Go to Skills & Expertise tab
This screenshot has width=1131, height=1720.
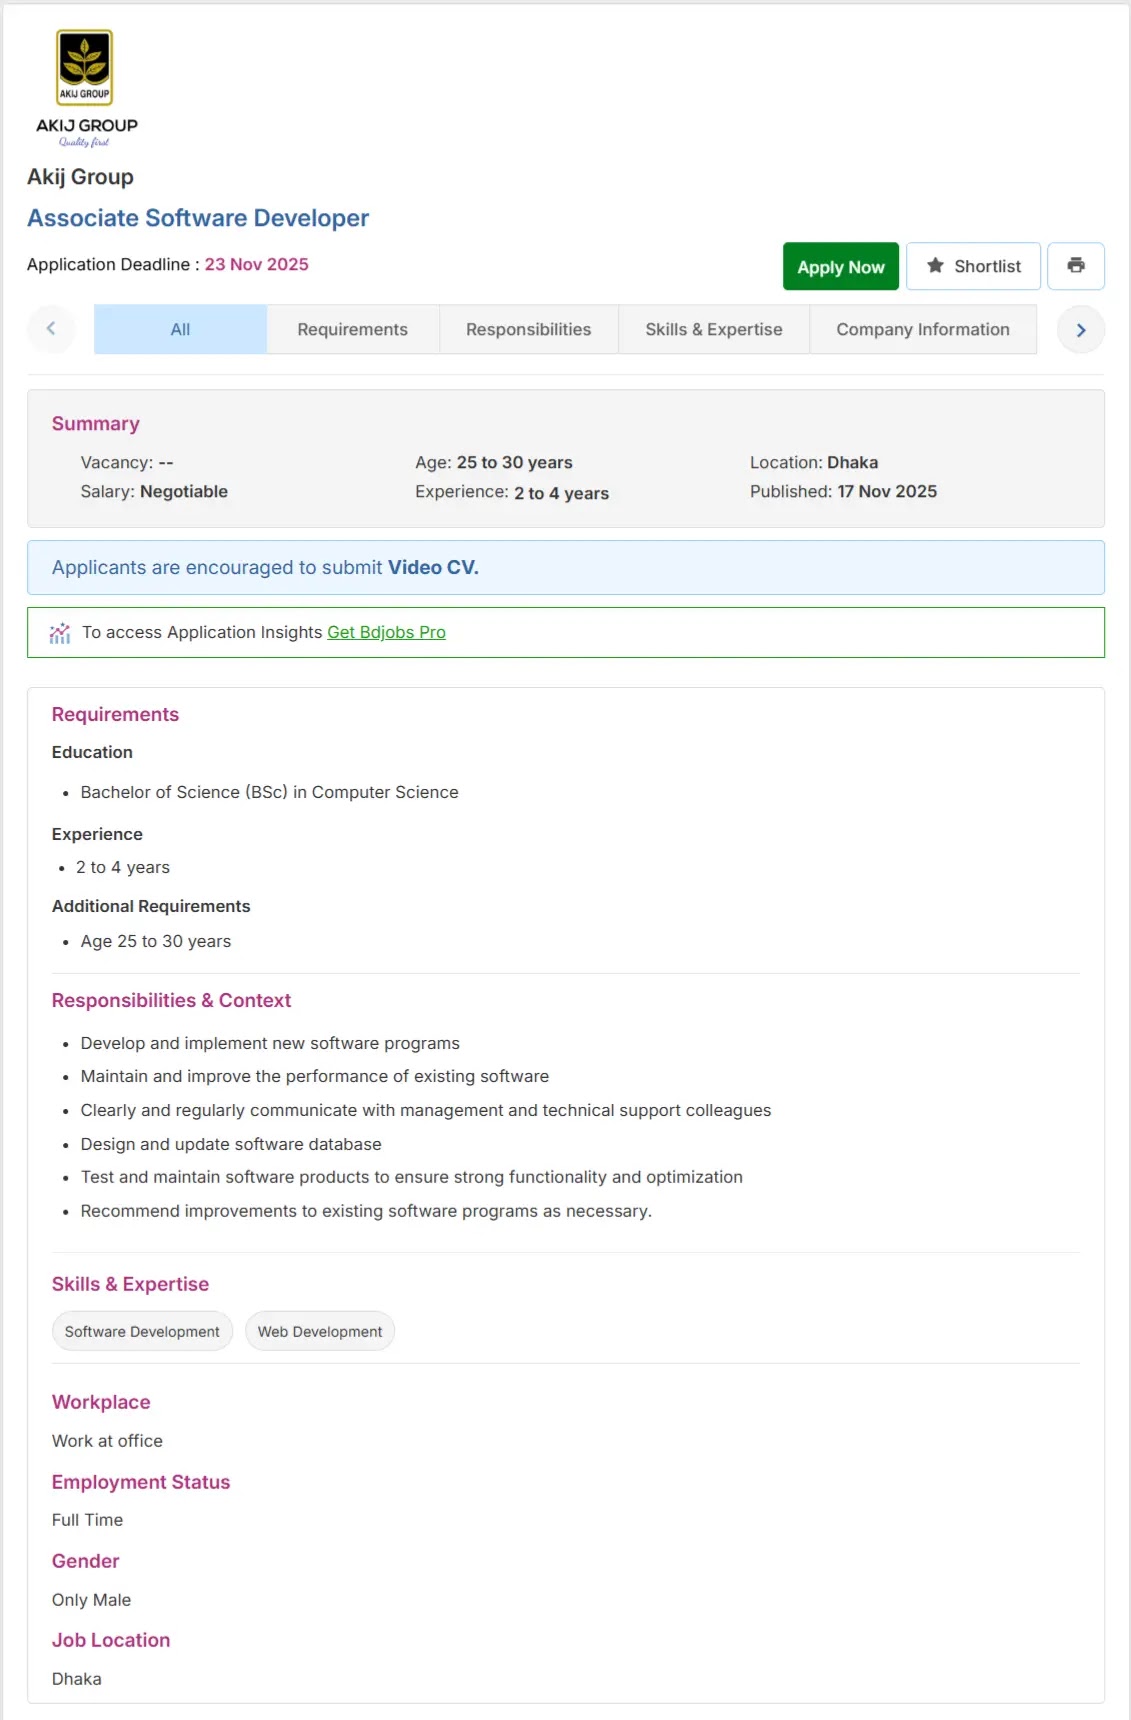click(714, 329)
